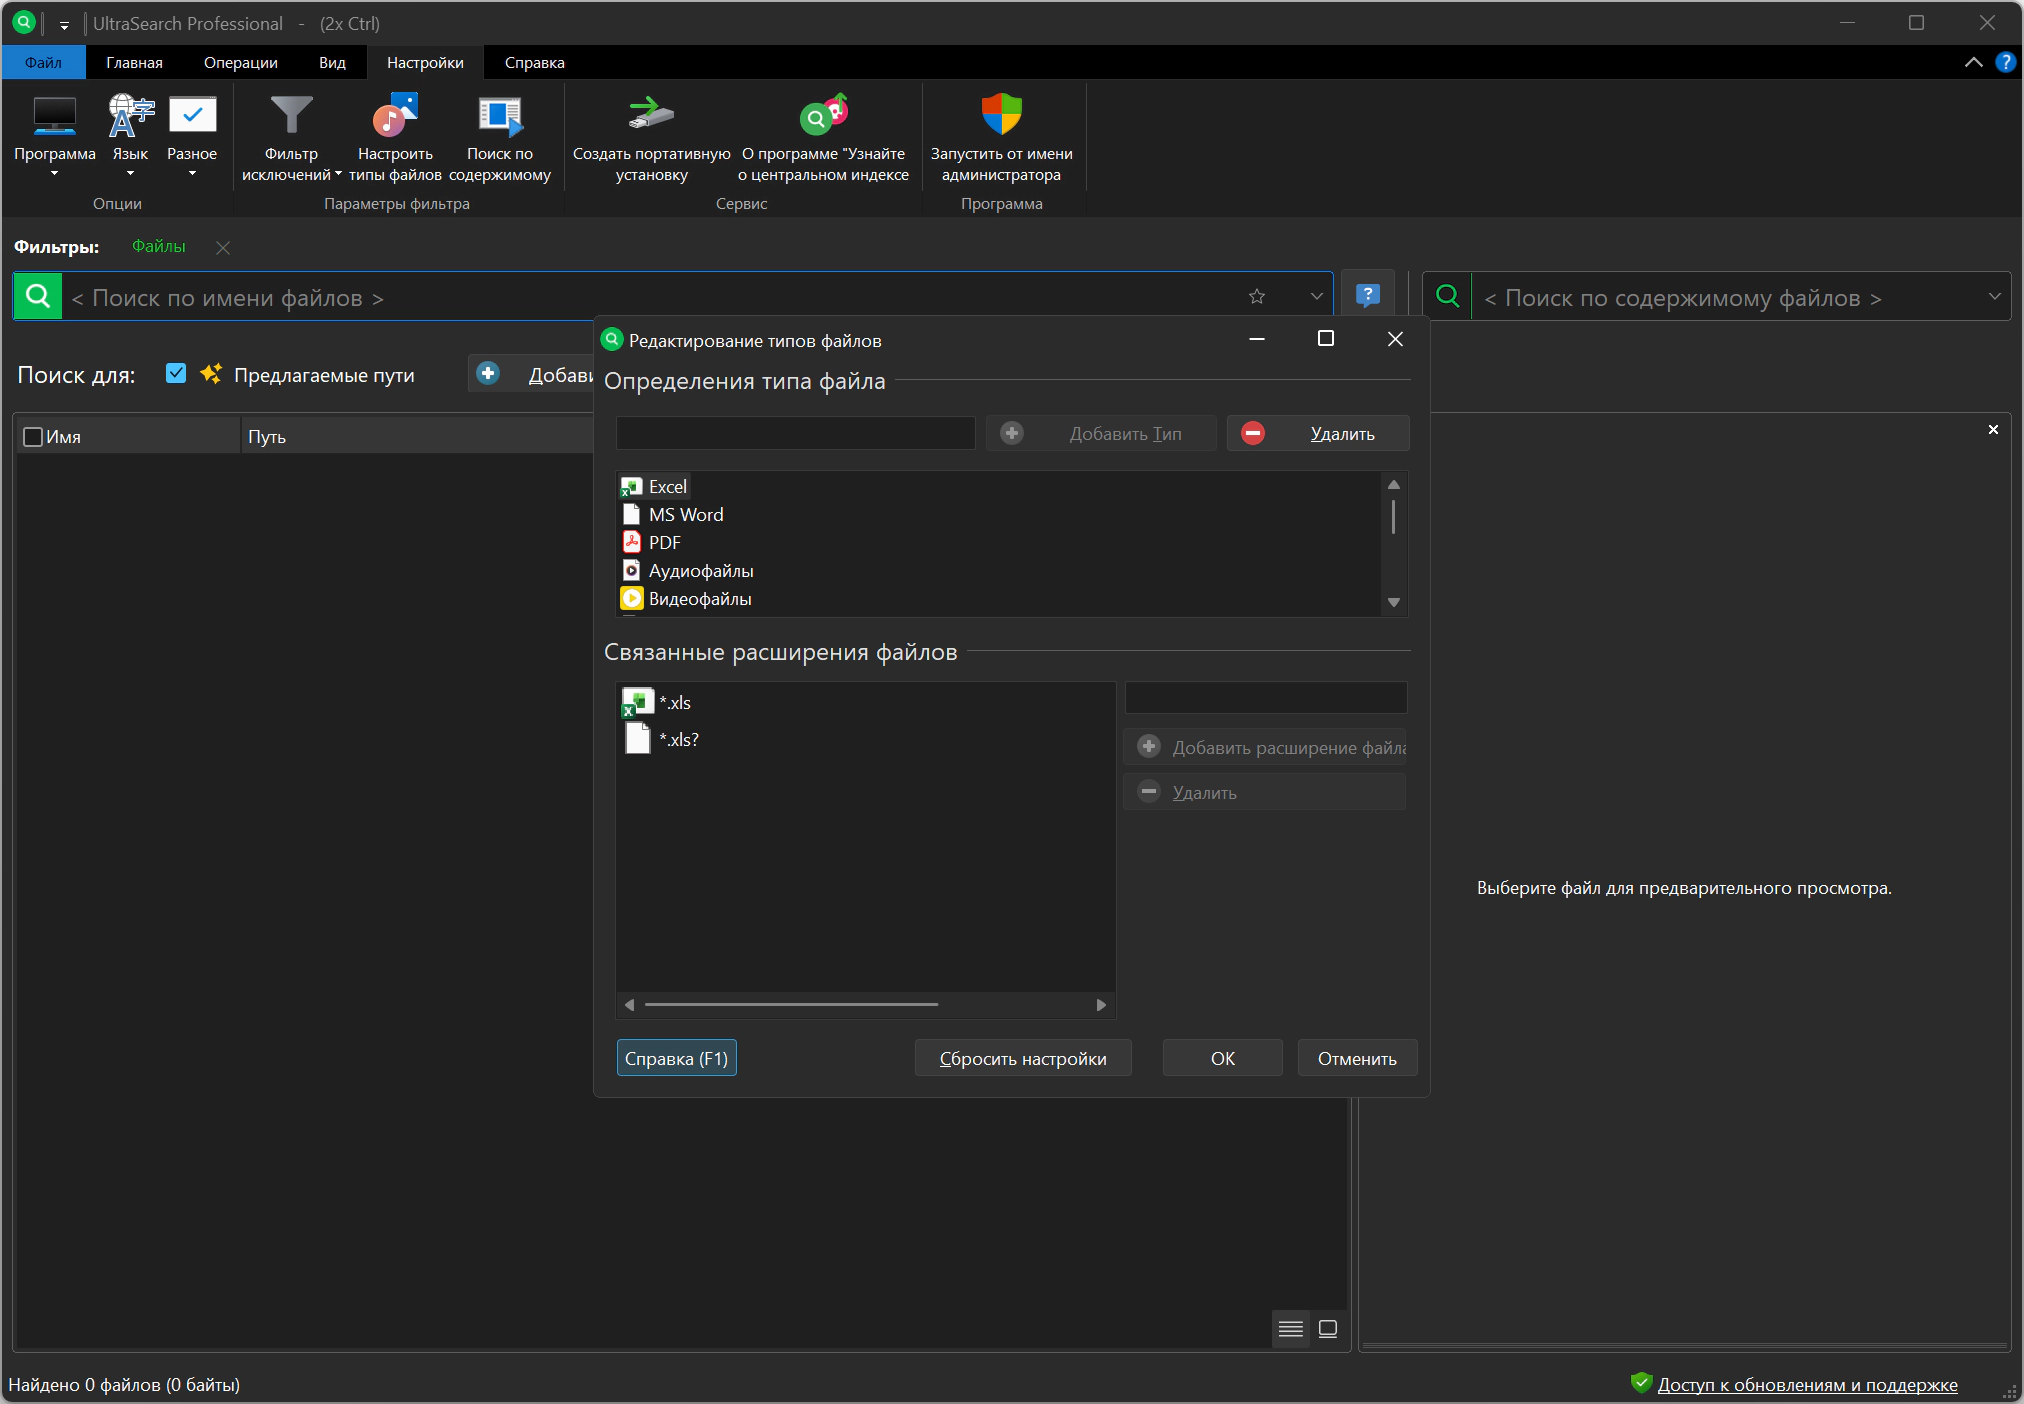
Task: Click the favorites star in the search bar
Action: [x=1257, y=297]
